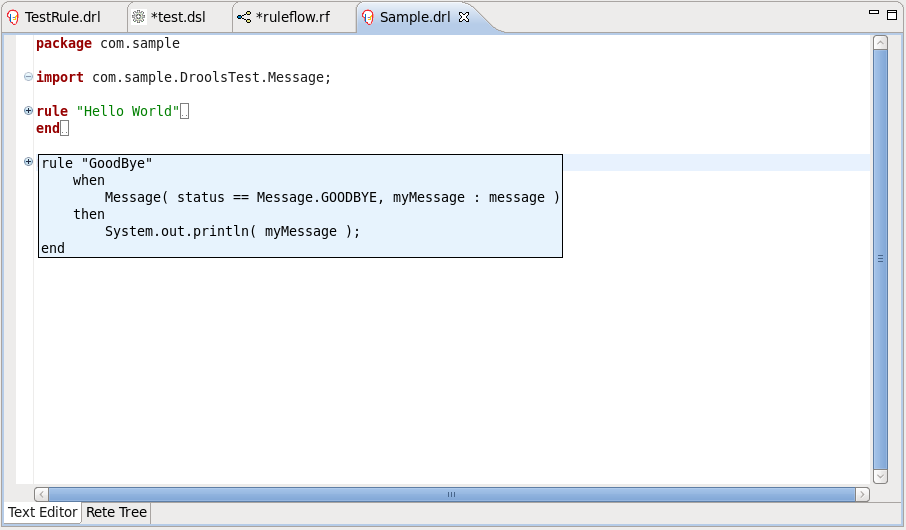Click the Drools icon on TestRule.drl tab
The height and width of the screenshot is (530, 906).
(13, 17)
